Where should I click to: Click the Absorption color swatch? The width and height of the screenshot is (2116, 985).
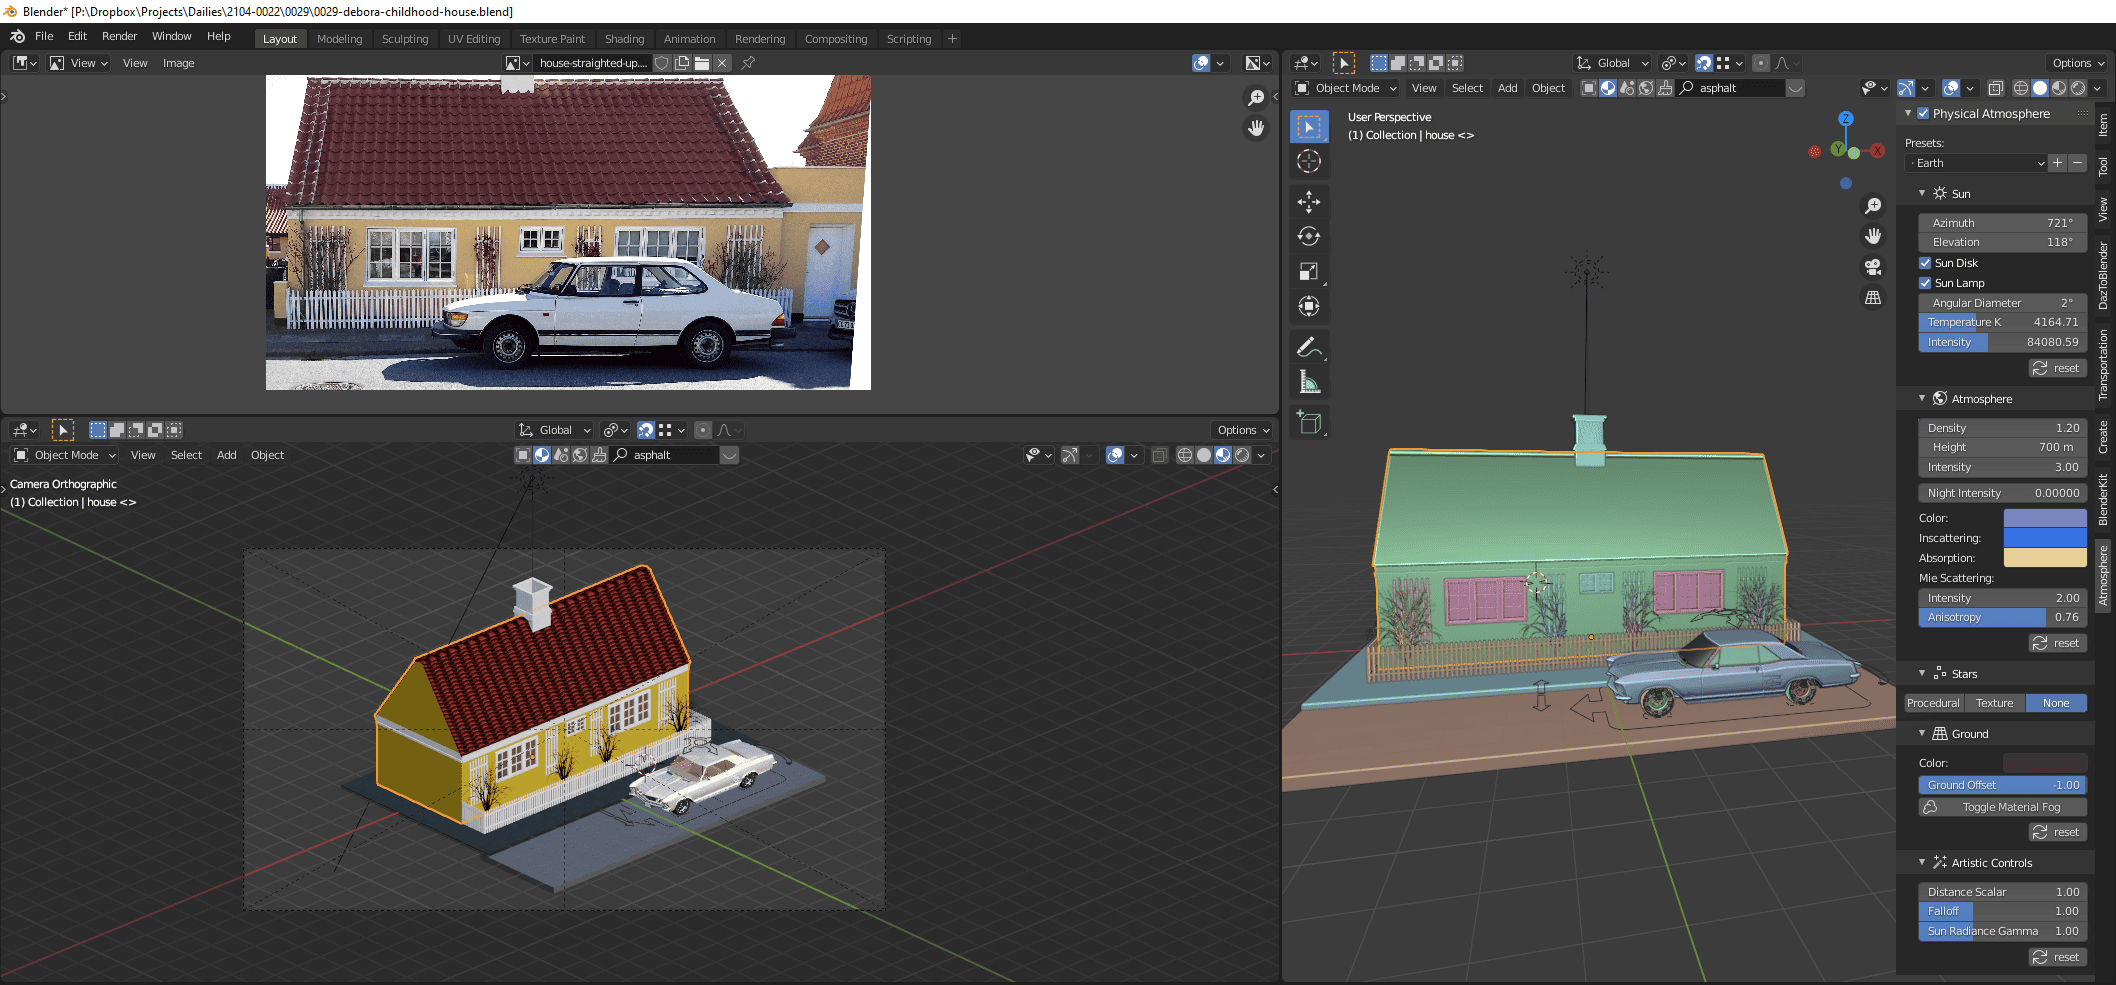[2045, 558]
